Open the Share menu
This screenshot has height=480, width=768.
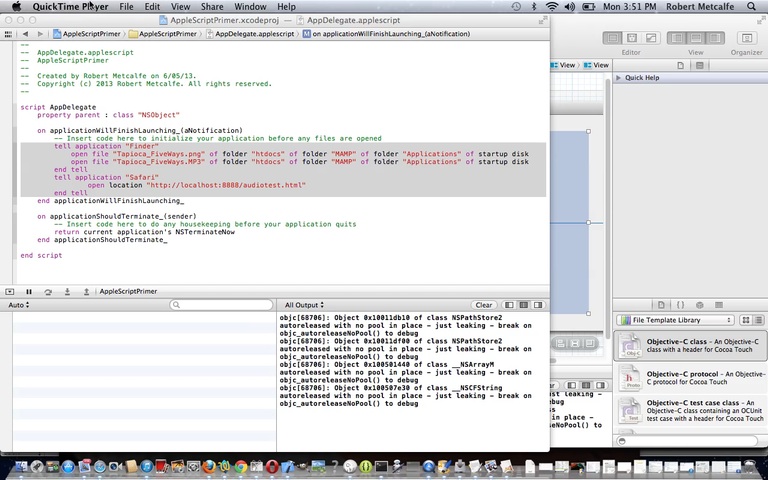click(x=213, y=6)
